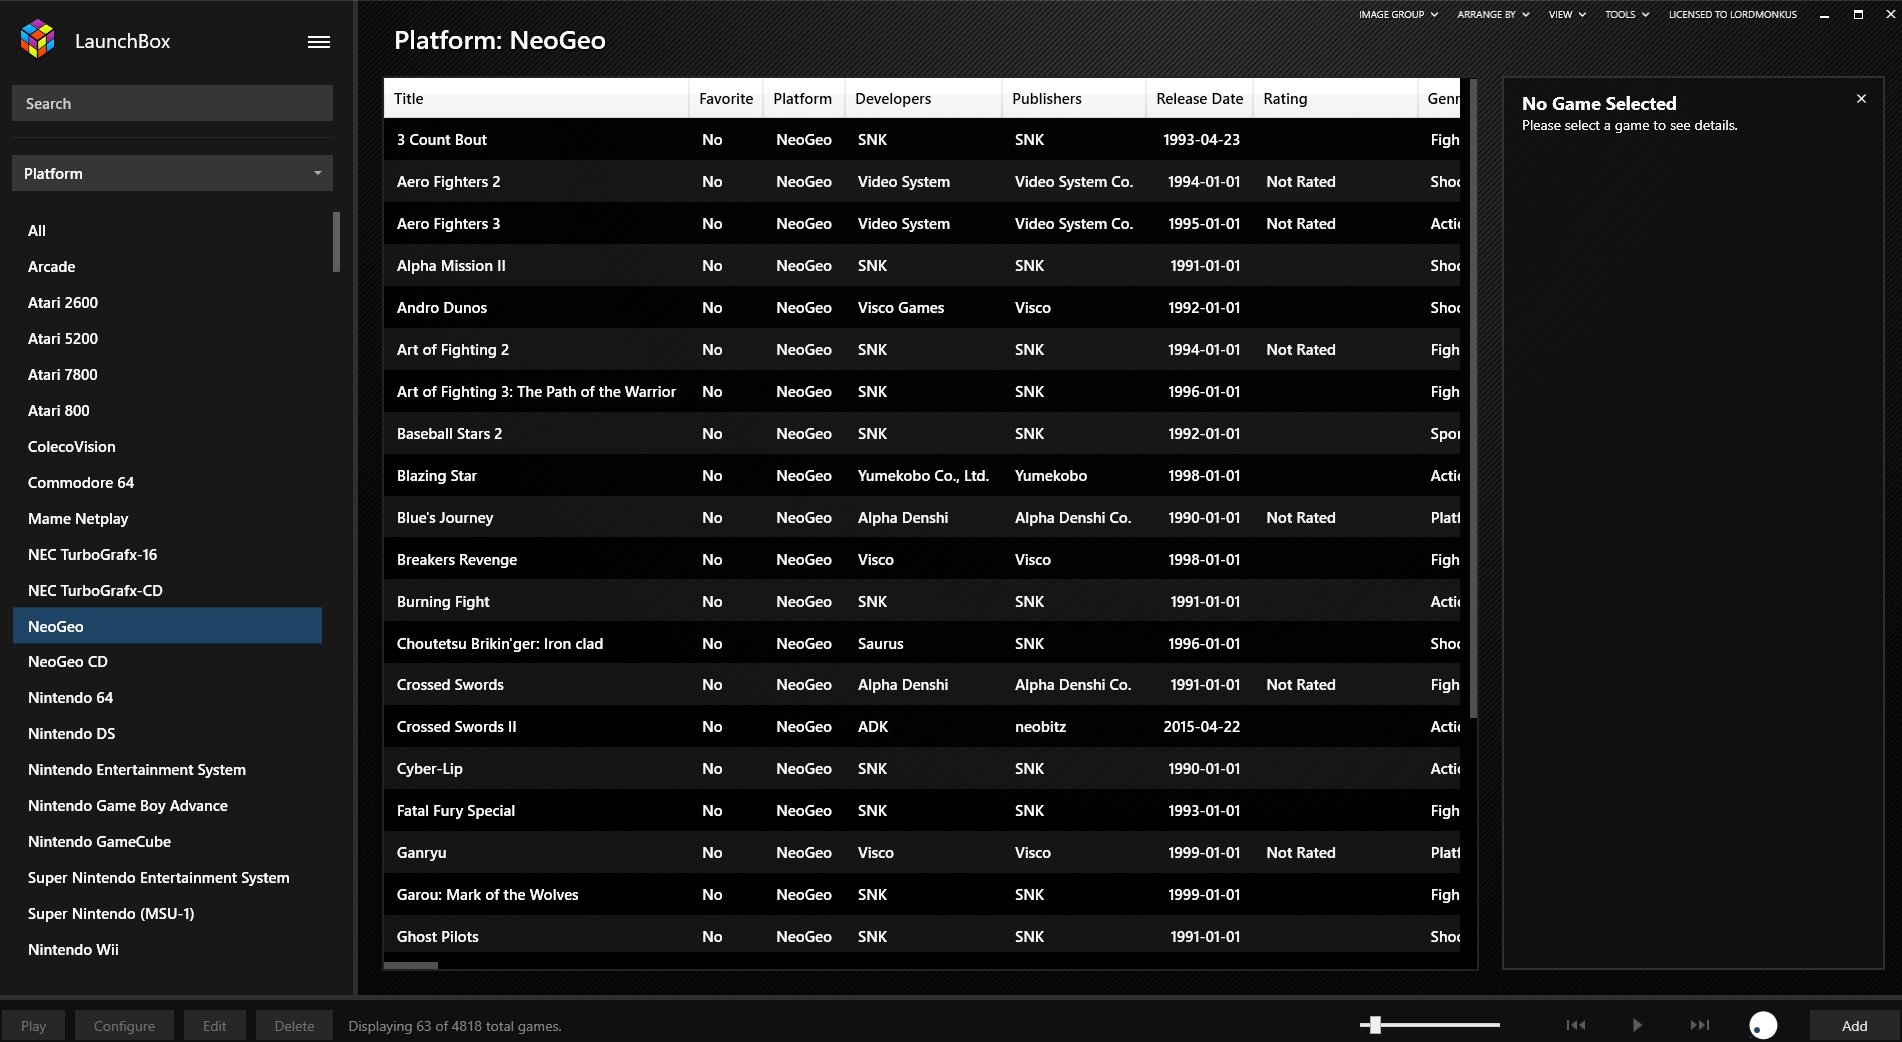Select Super Nintendo (MSU-1) platform
The height and width of the screenshot is (1042, 1902).
tap(167, 913)
